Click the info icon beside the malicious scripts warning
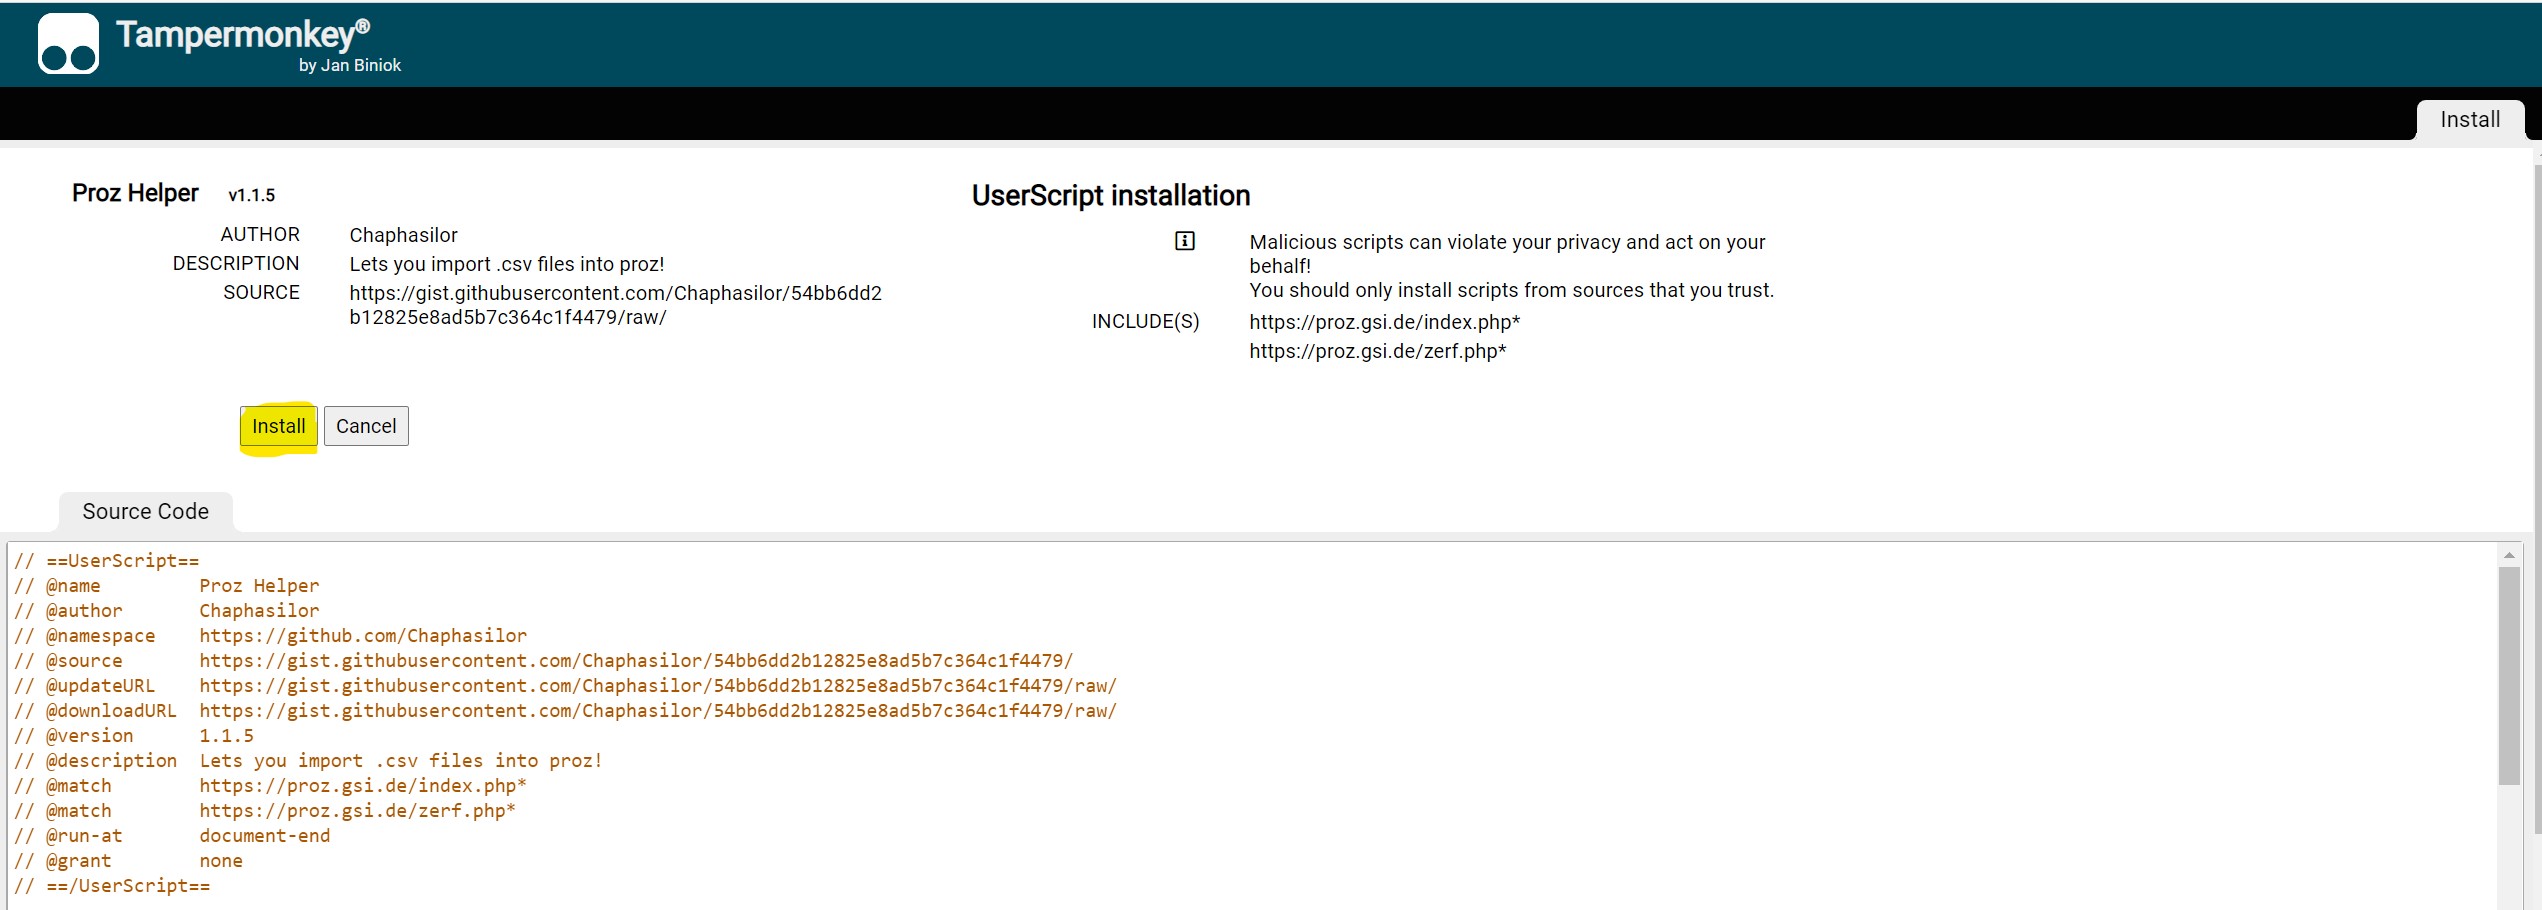 tap(1184, 241)
